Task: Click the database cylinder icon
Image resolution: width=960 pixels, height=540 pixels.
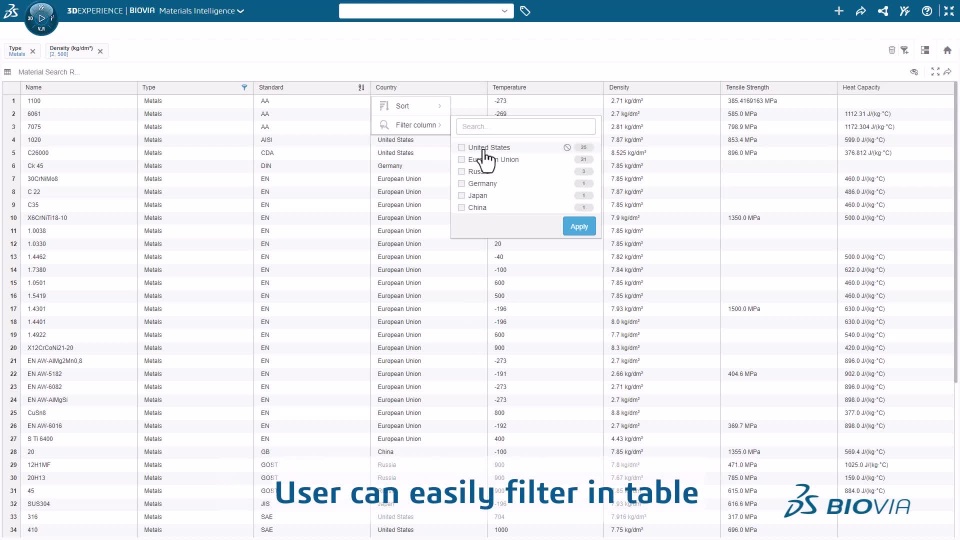Action: pyautogui.click(x=891, y=50)
